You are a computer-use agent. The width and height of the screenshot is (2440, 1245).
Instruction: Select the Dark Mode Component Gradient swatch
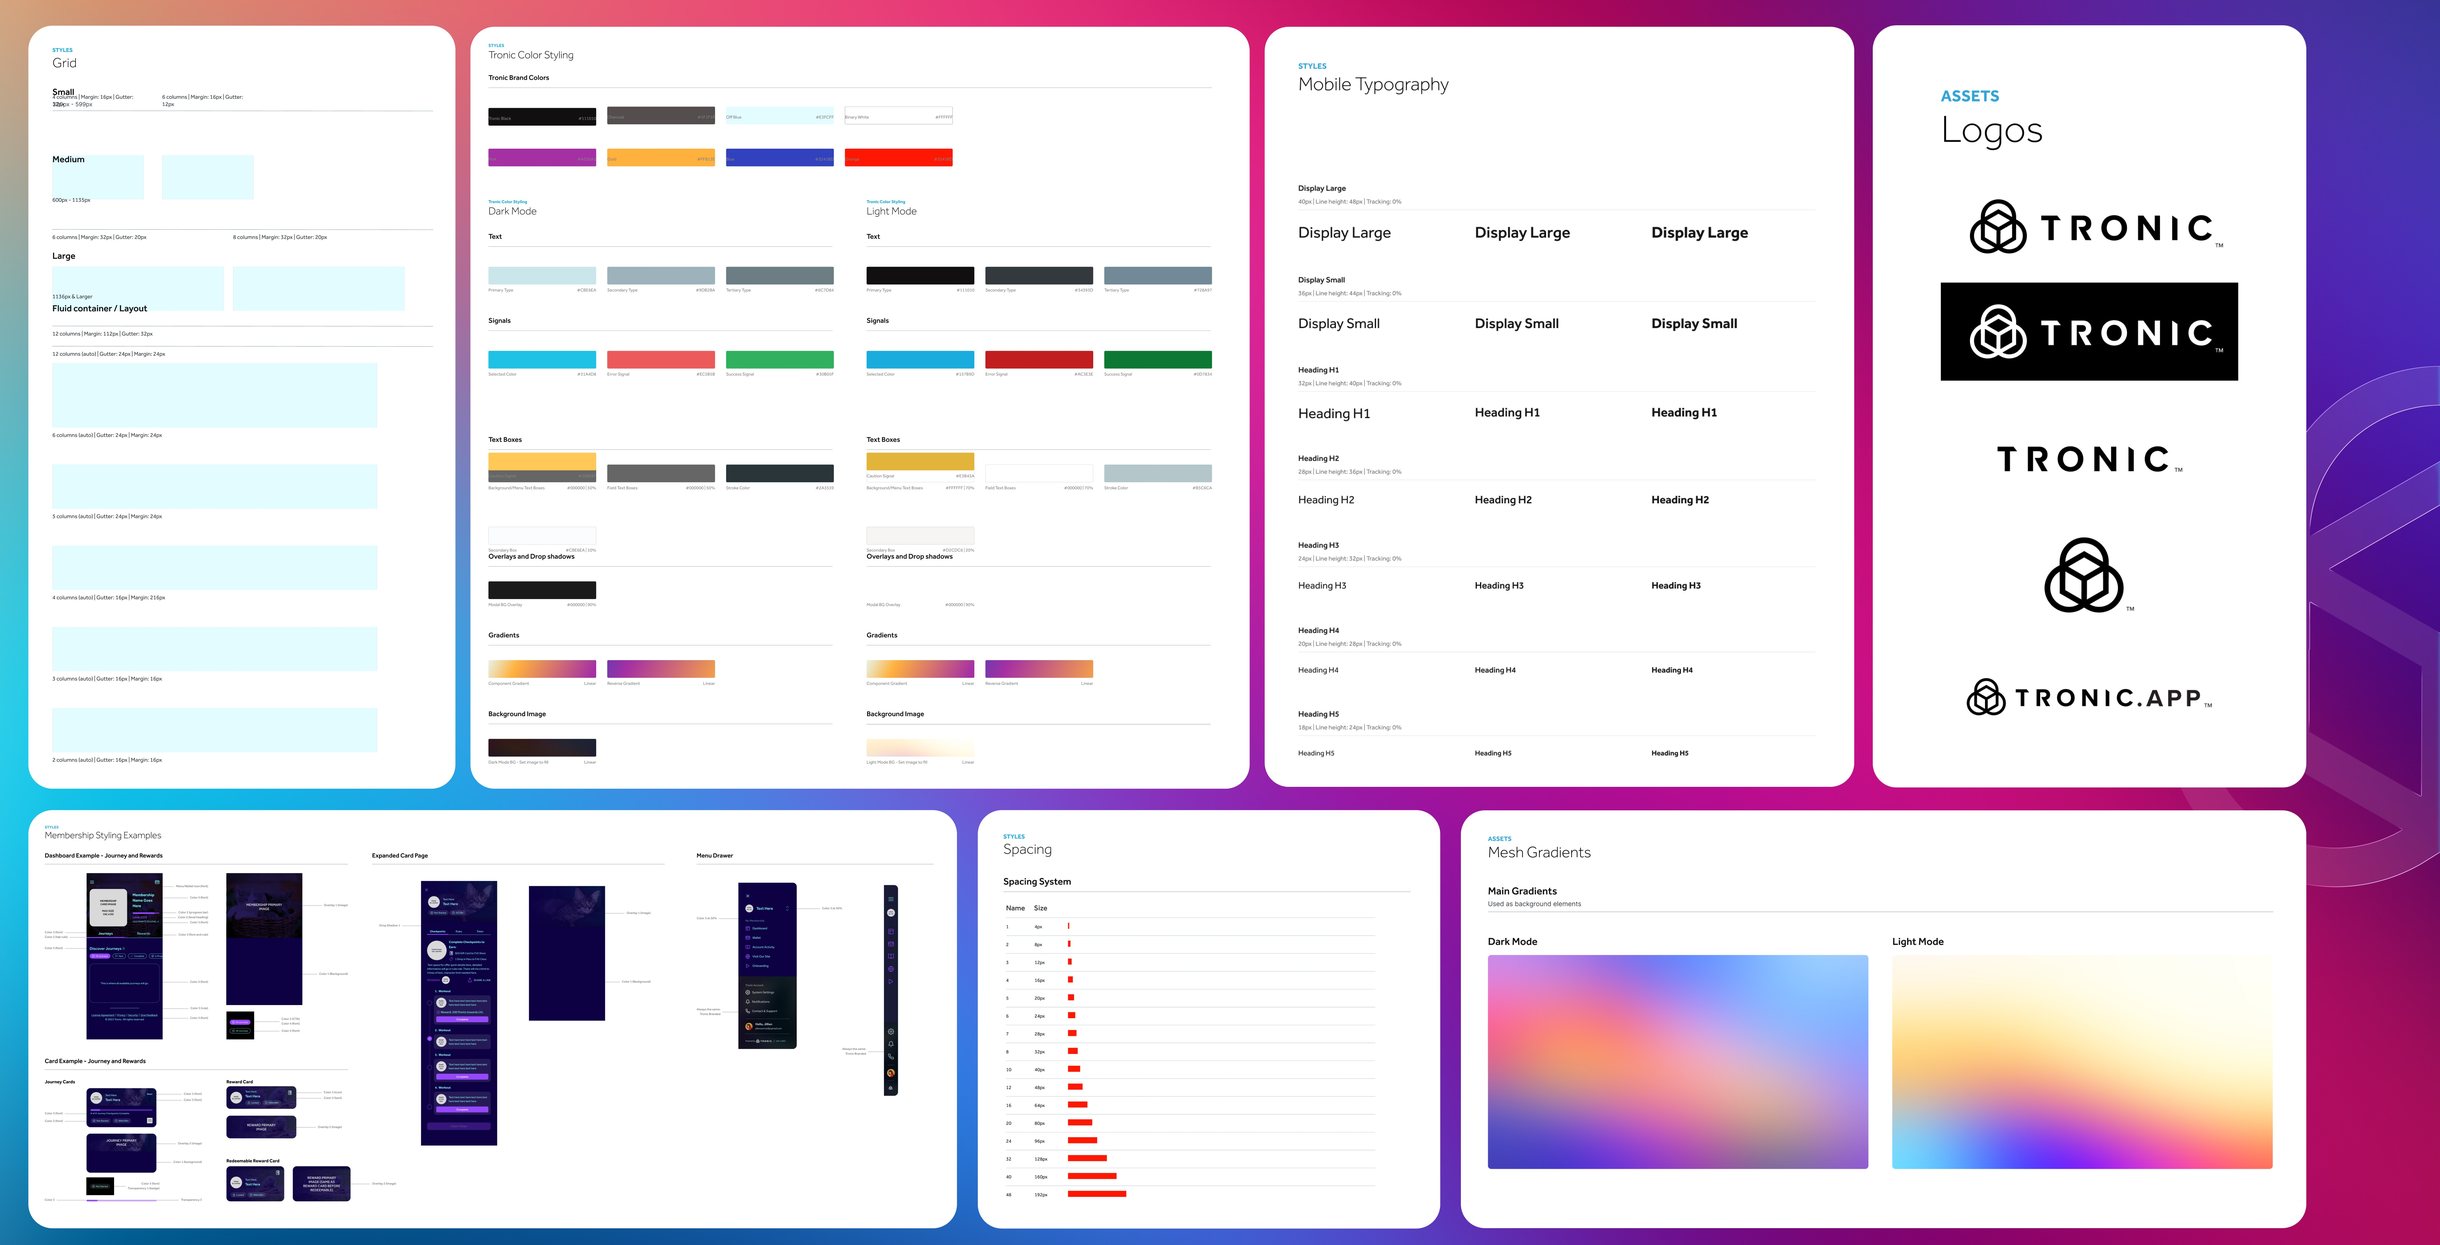click(542, 669)
